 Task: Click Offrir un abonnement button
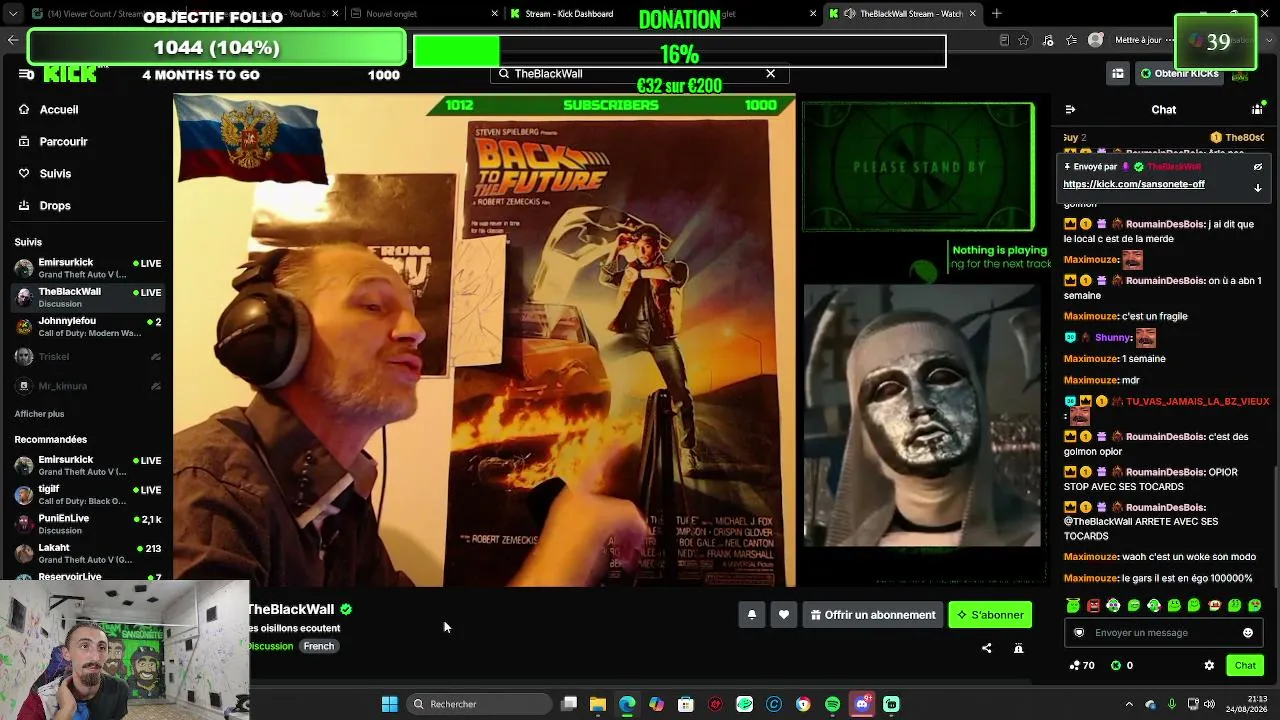coord(873,615)
